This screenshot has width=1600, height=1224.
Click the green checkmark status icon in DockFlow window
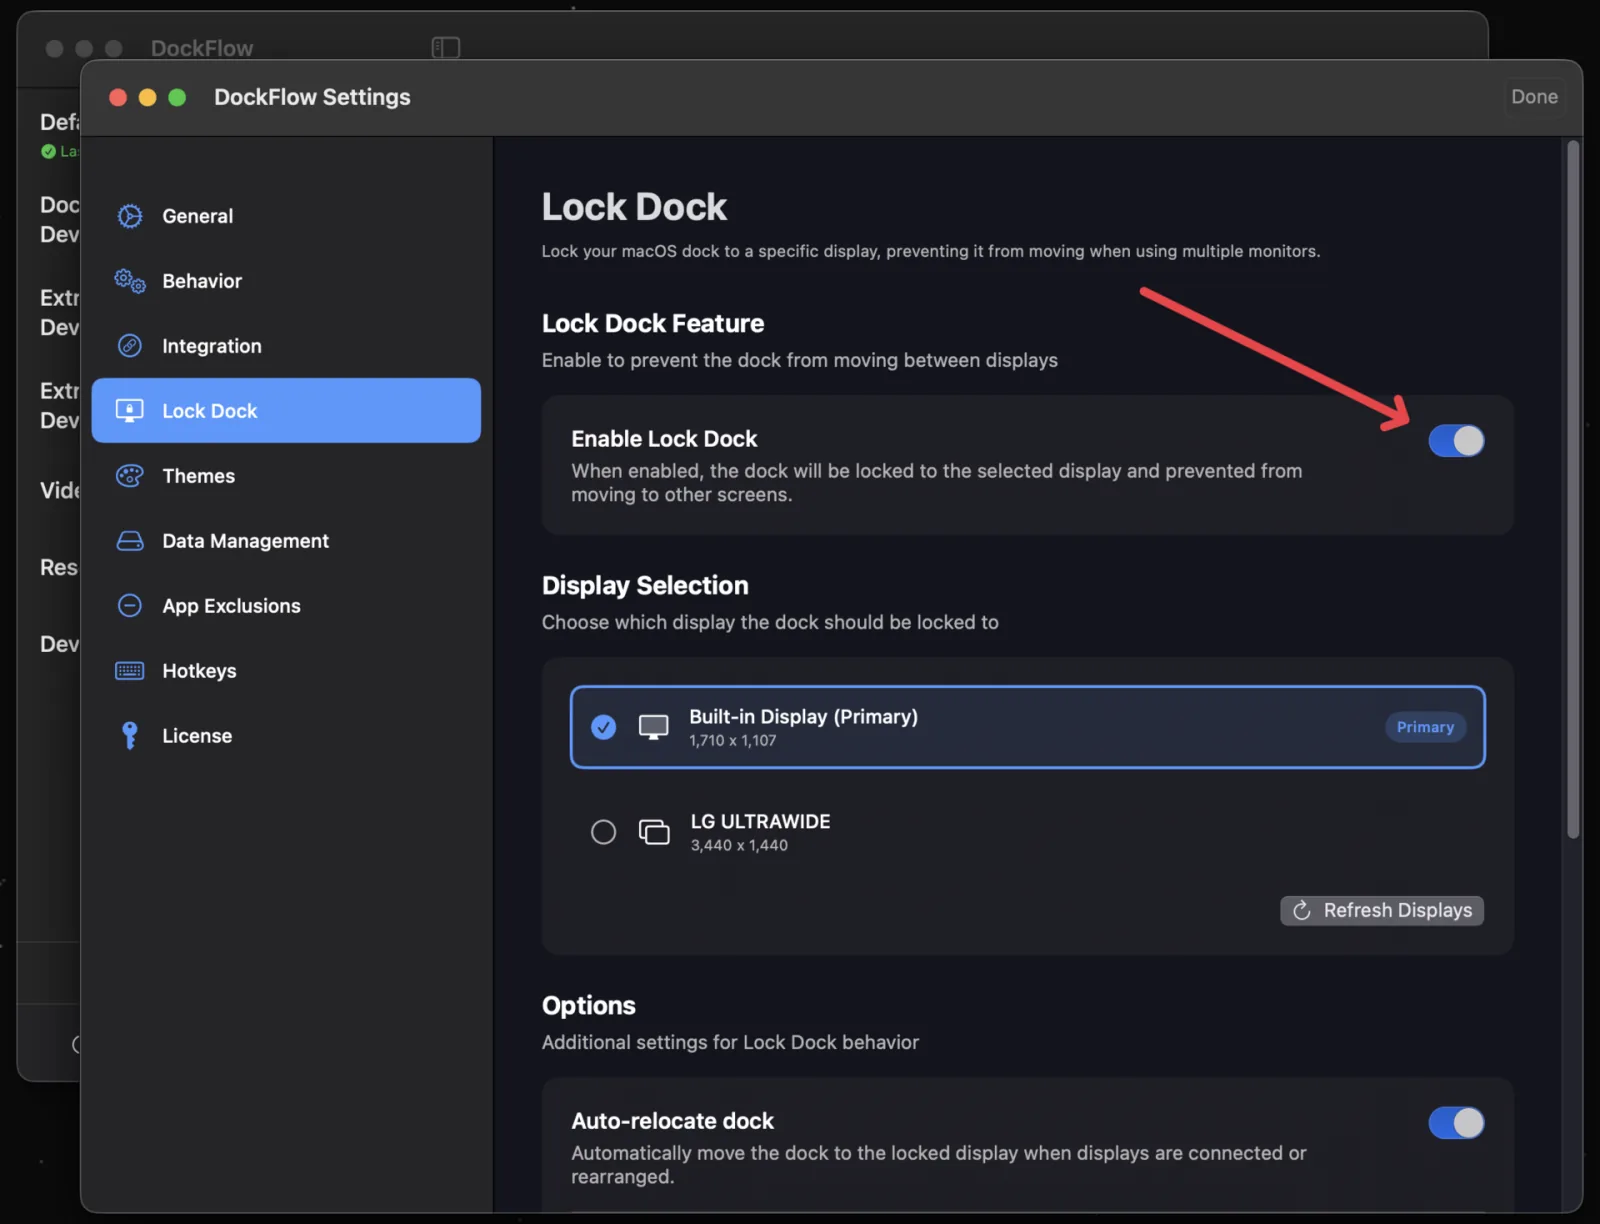click(48, 151)
